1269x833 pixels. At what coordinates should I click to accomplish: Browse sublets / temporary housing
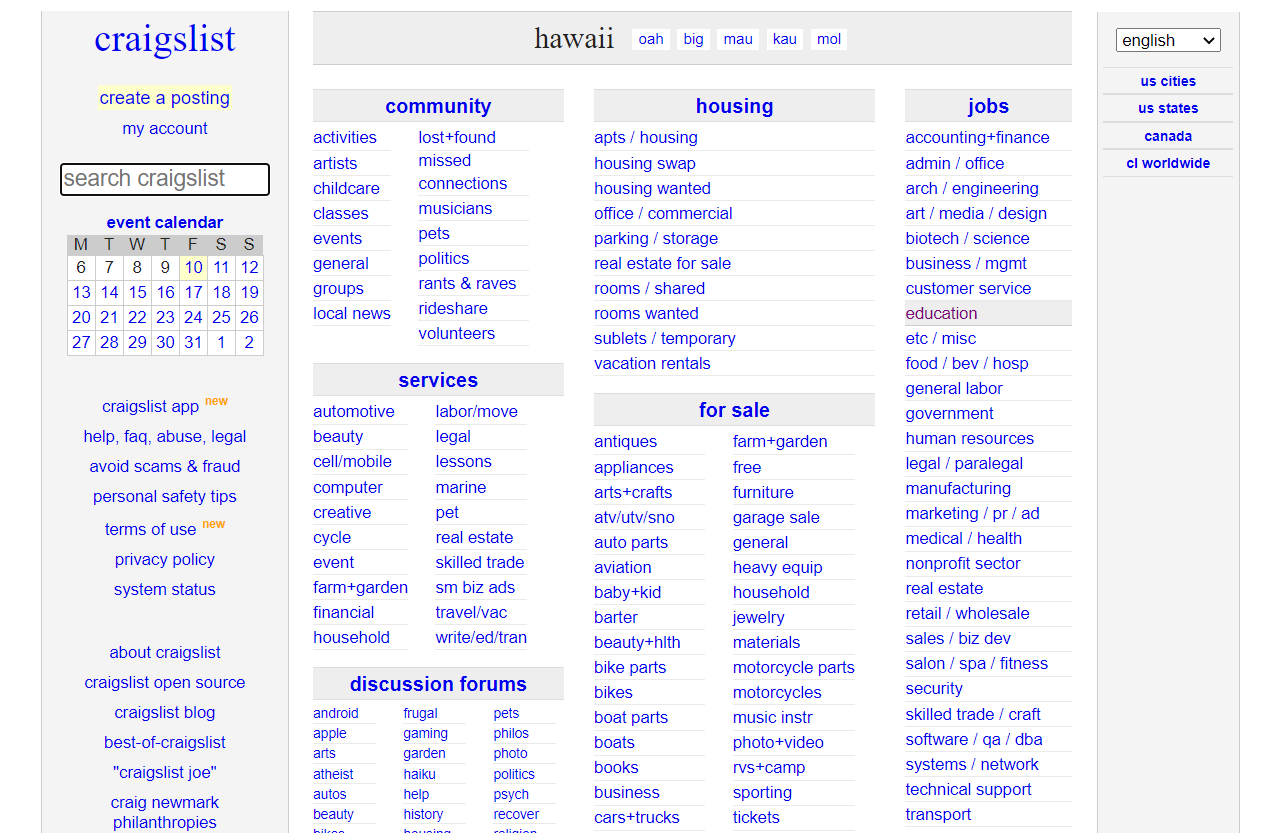[x=665, y=338]
